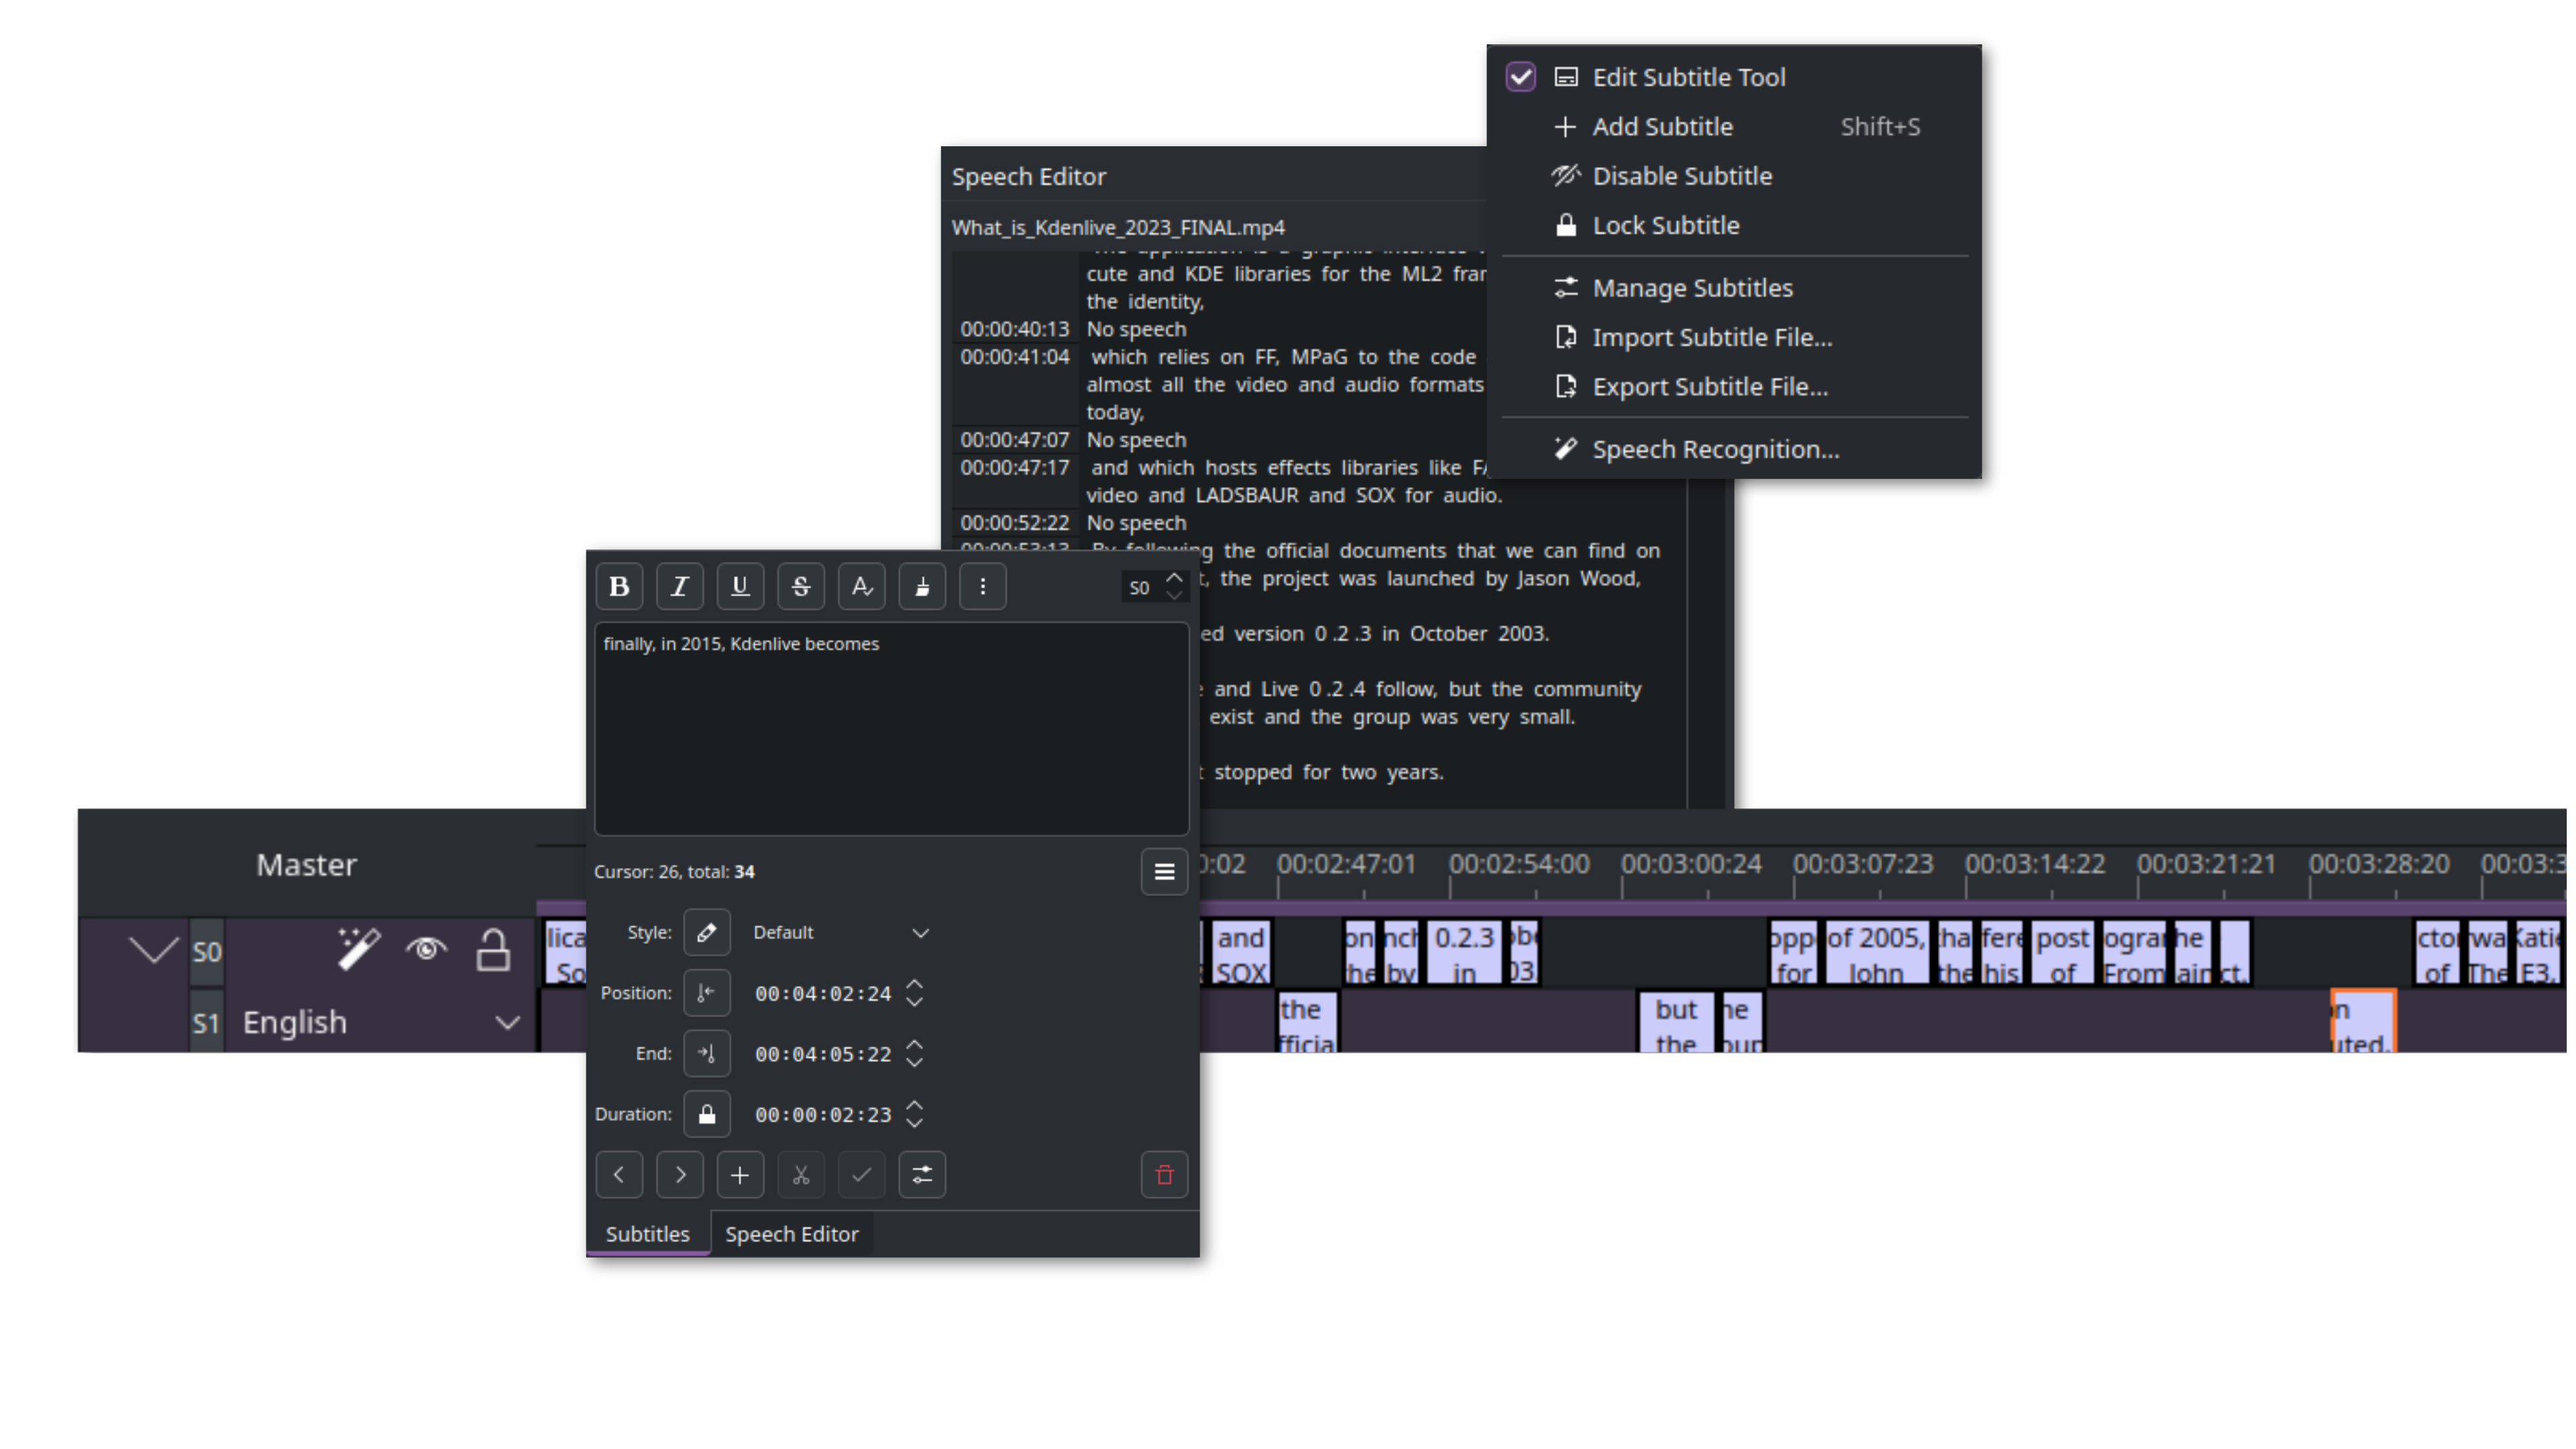This screenshot has height=1449, width=2576.
Task: Open the font color button
Action: tap(861, 587)
